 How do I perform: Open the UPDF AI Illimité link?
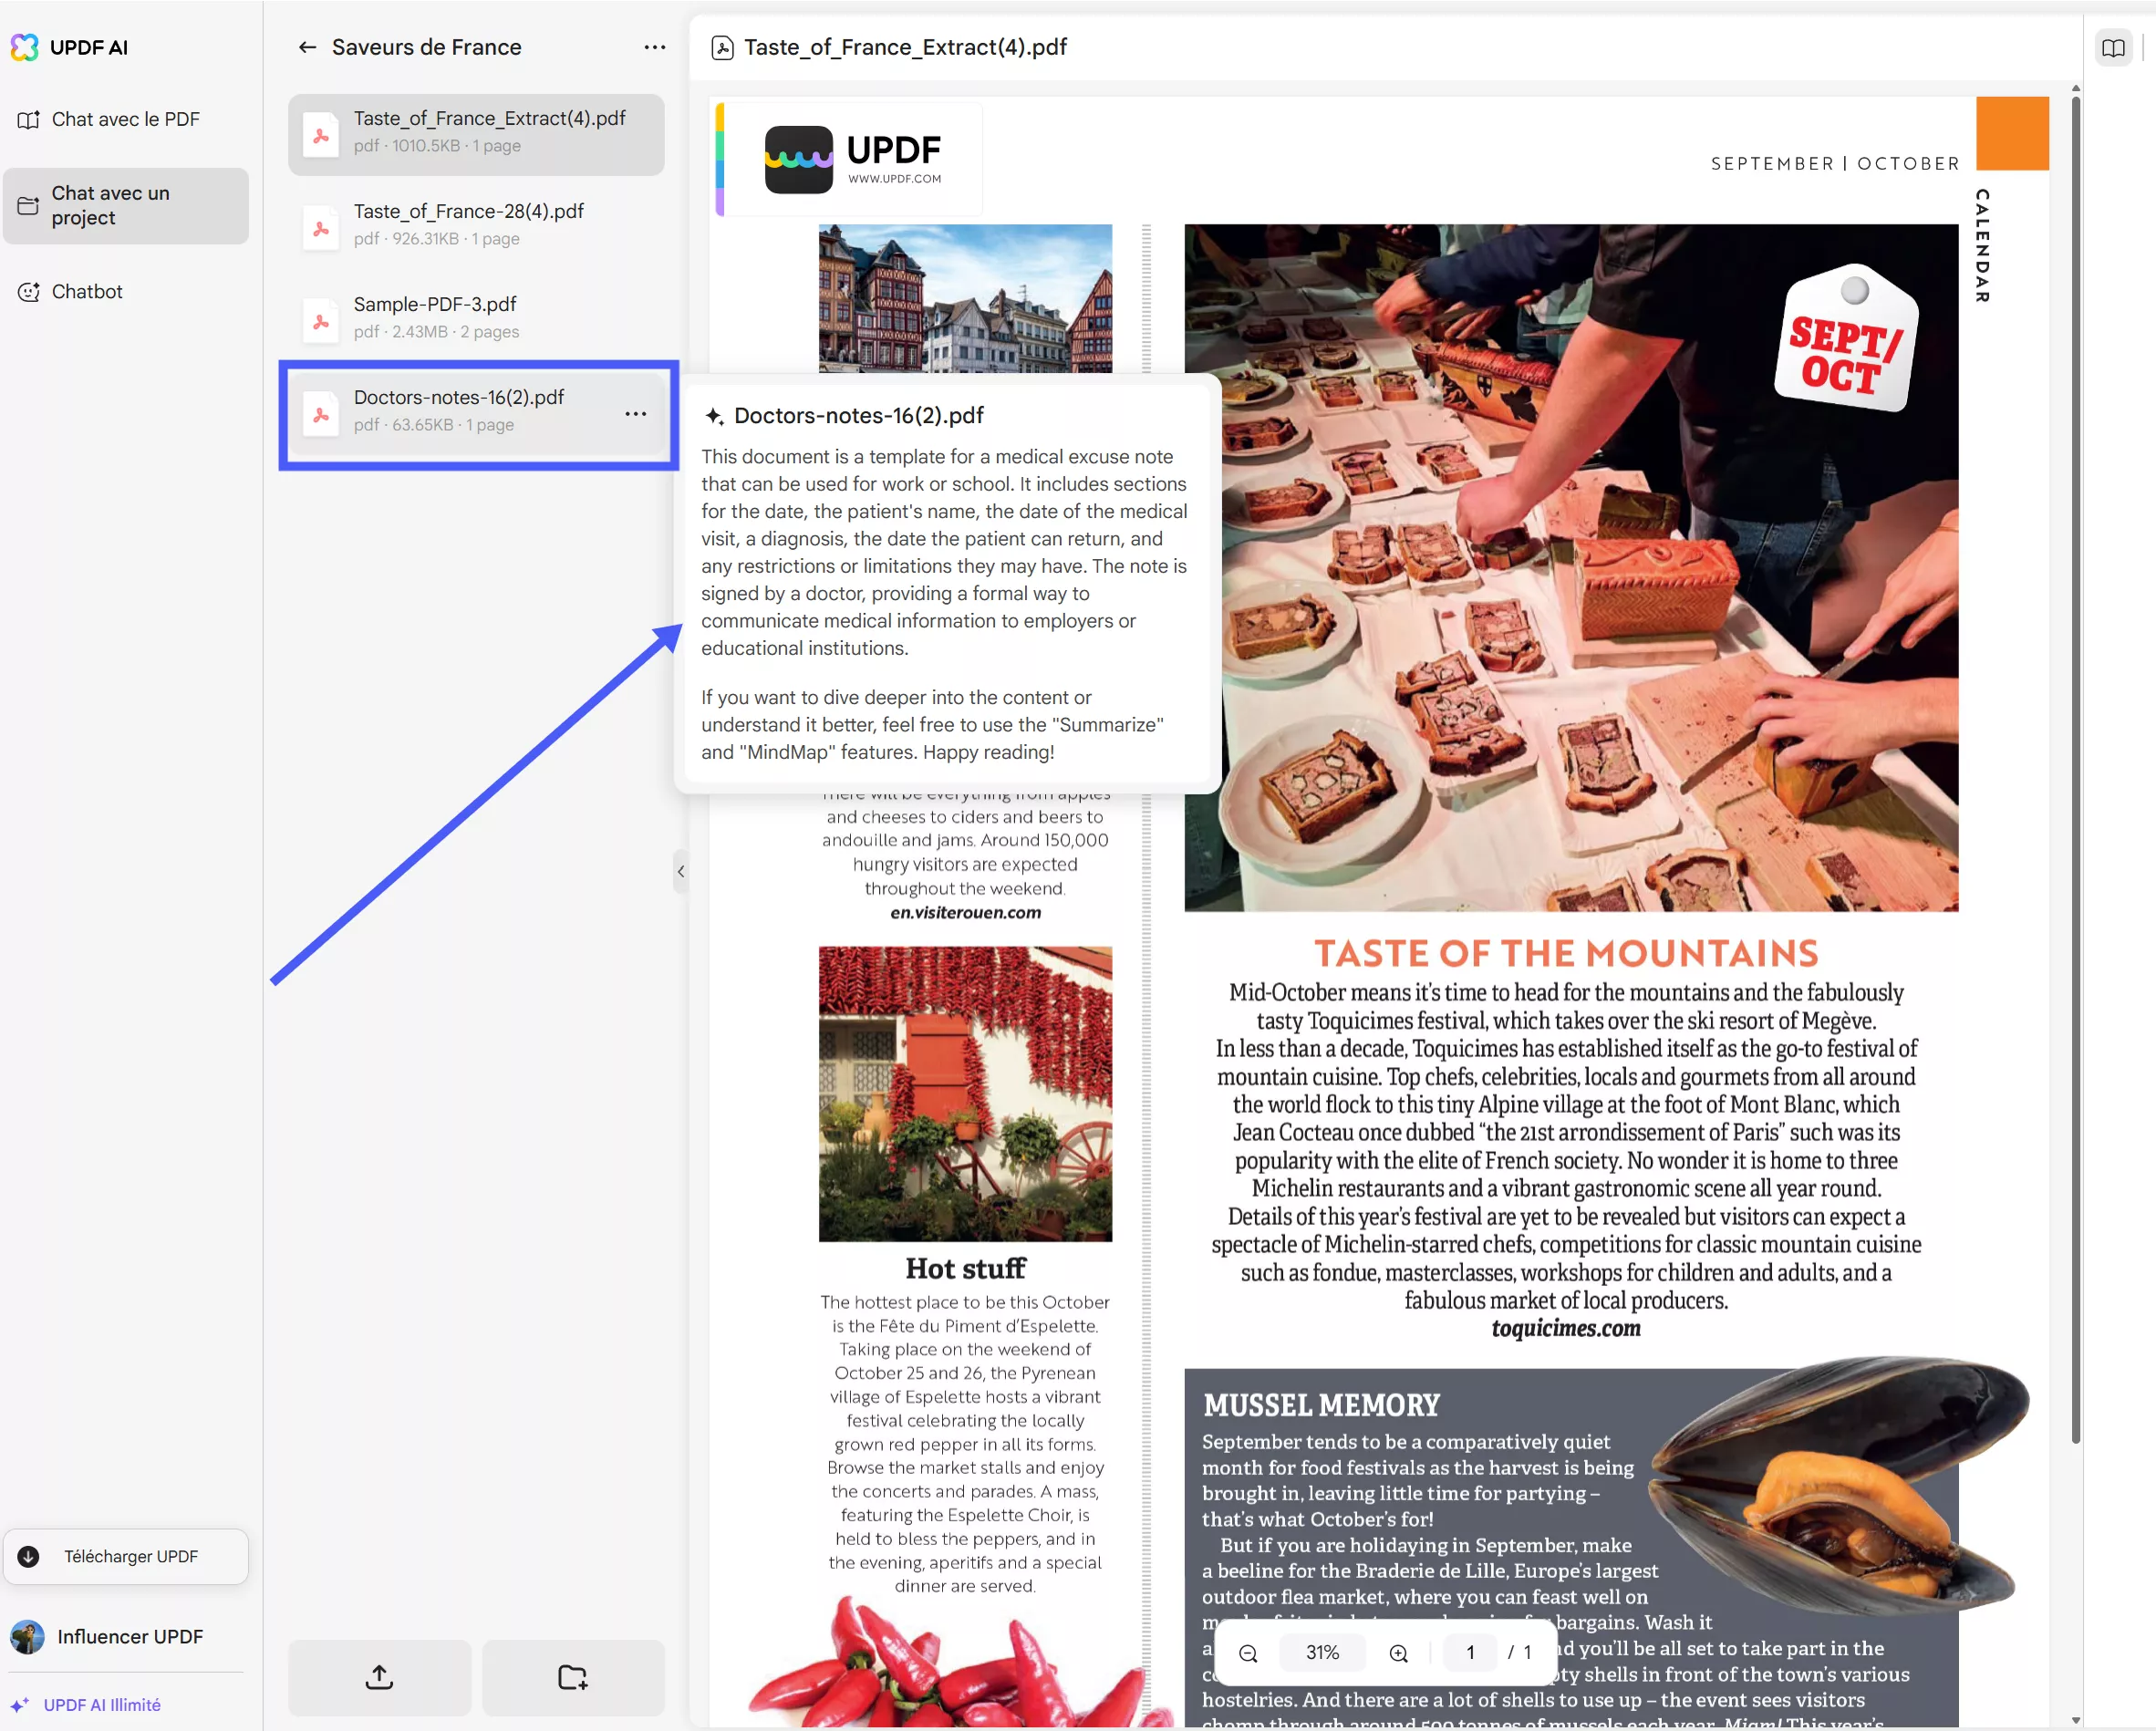tap(101, 1705)
